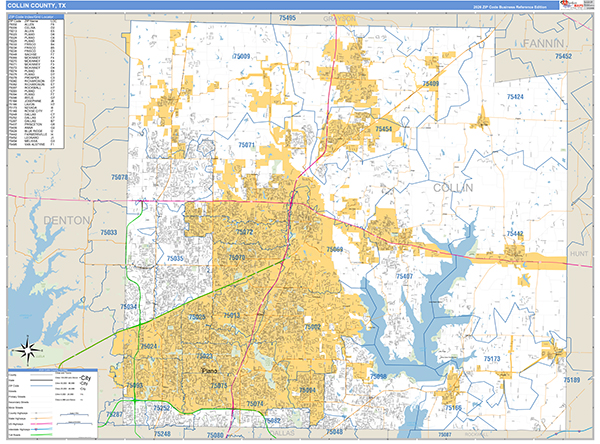Click ZIP code 75075
Image resolution: width=600 pixels, height=444 pixels.
tap(219, 385)
